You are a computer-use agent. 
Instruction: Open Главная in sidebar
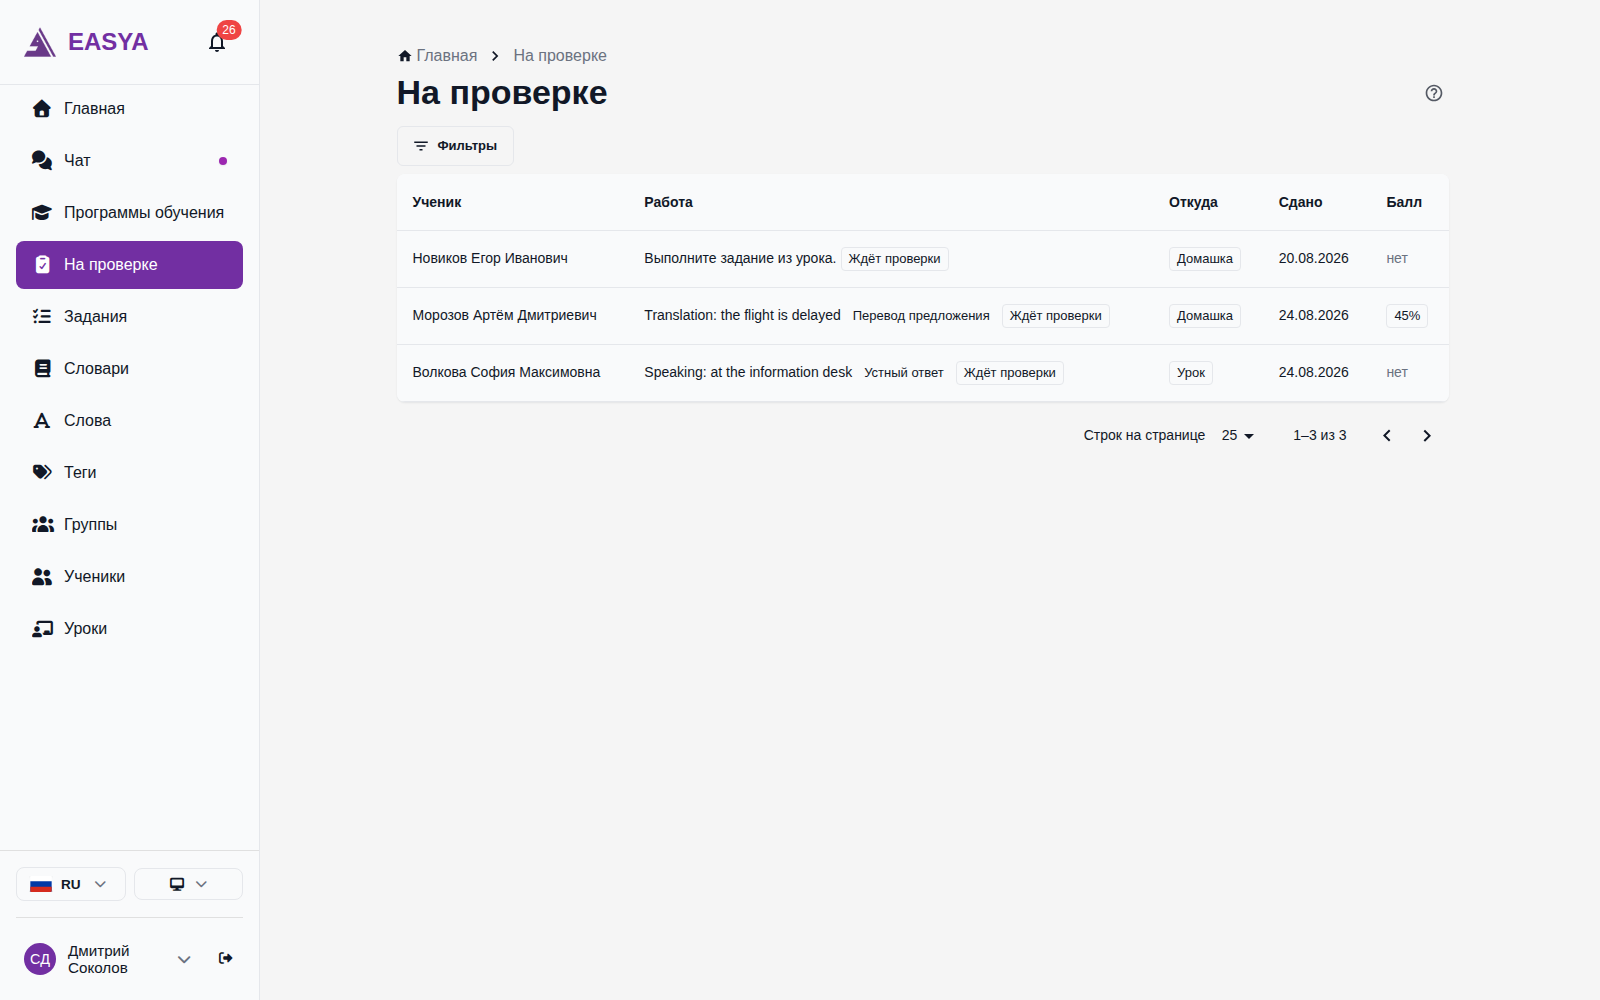(x=129, y=109)
